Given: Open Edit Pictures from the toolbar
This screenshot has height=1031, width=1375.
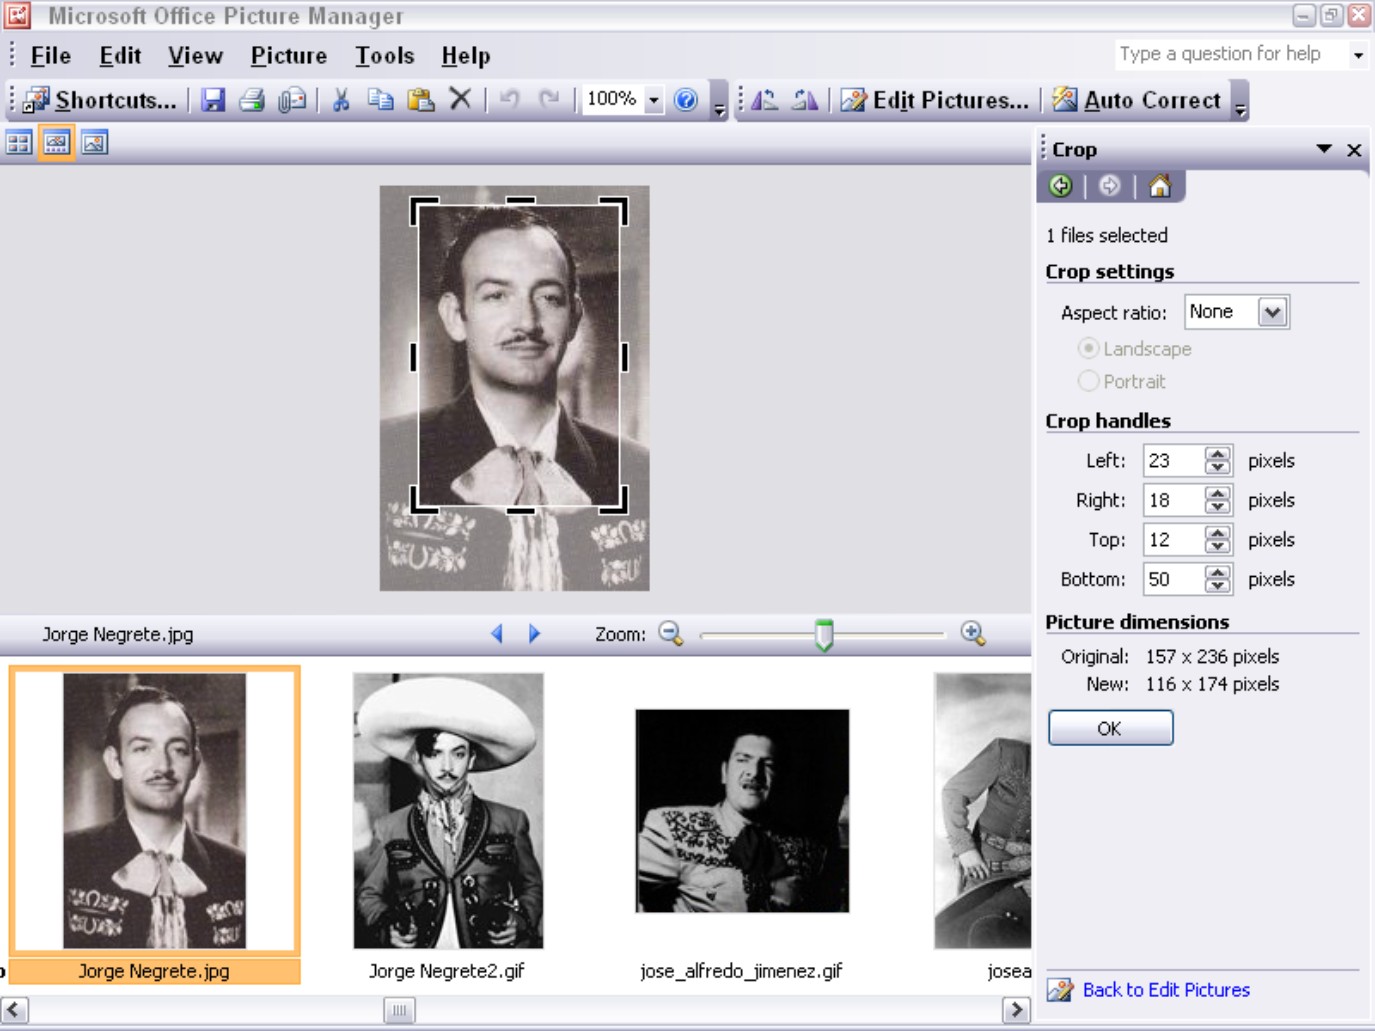Looking at the screenshot, I should click(934, 100).
